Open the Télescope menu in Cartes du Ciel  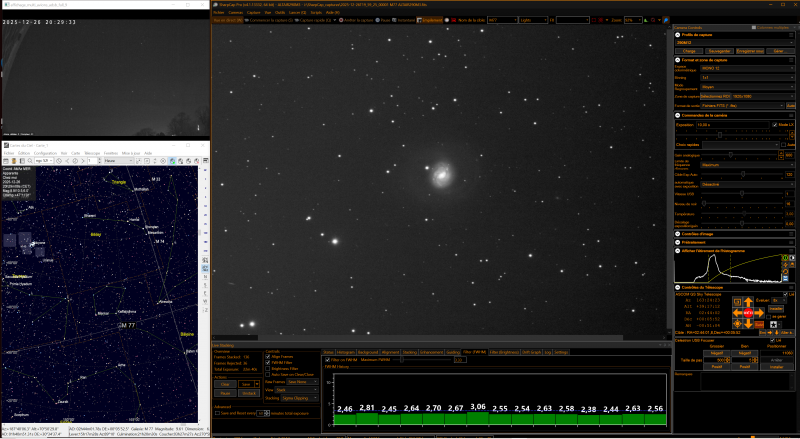[x=92, y=153]
